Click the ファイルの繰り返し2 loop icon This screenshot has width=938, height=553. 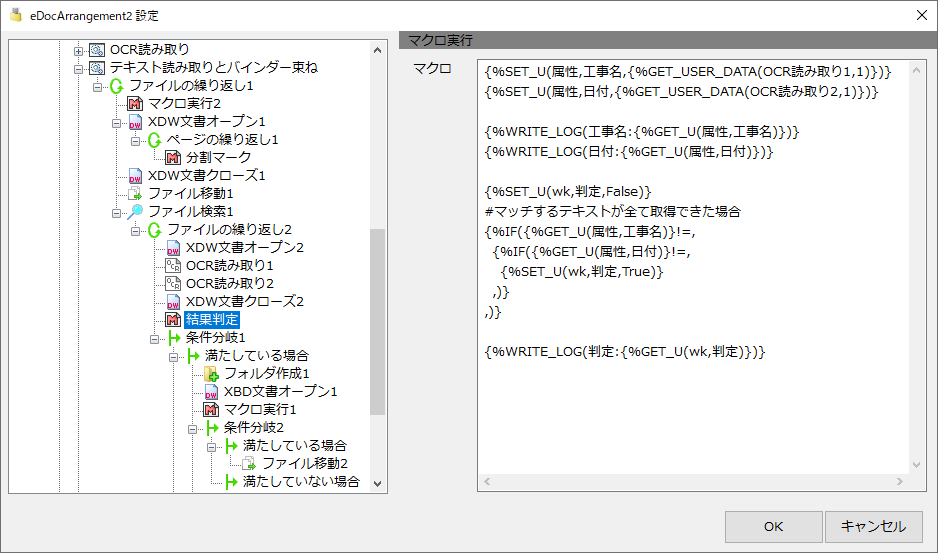click(x=154, y=230)
